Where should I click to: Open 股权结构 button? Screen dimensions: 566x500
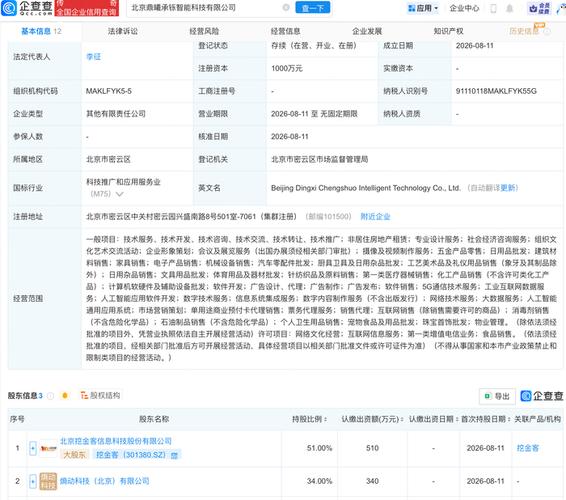pos(100,396)
